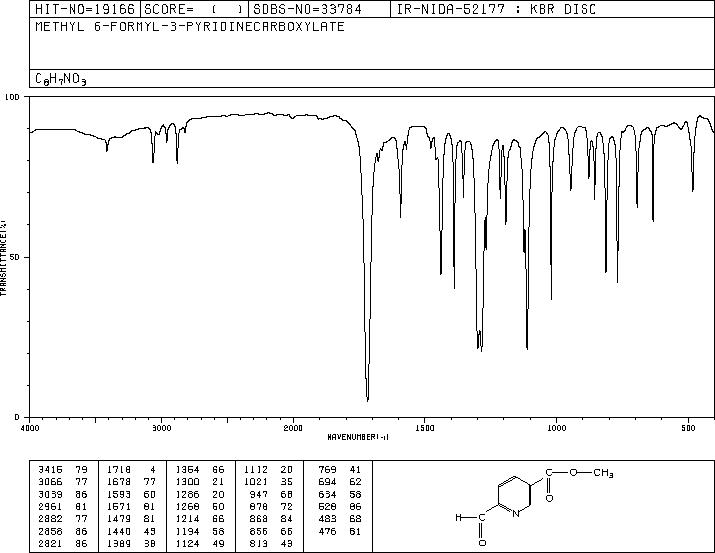
Task: Select the 1364 wavenumber entry
Action: click(187, 470)
